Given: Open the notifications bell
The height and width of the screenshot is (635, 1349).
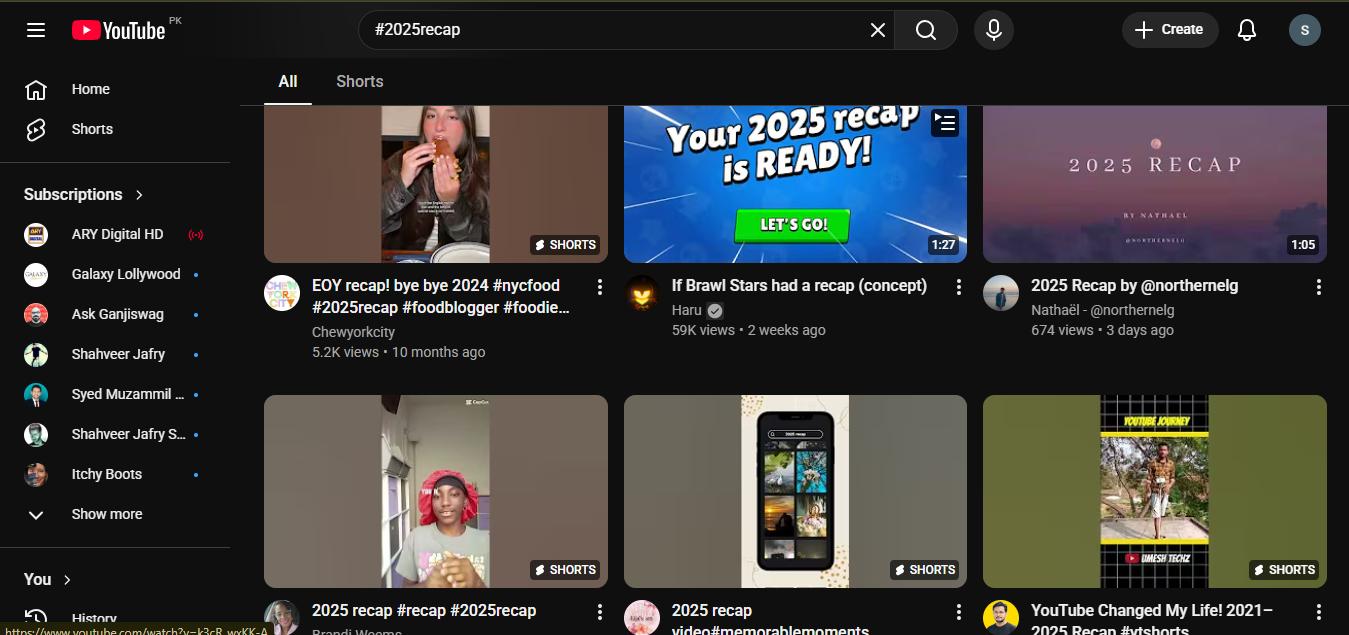Looking at the screenshot, I should [x=1246, y=30].
